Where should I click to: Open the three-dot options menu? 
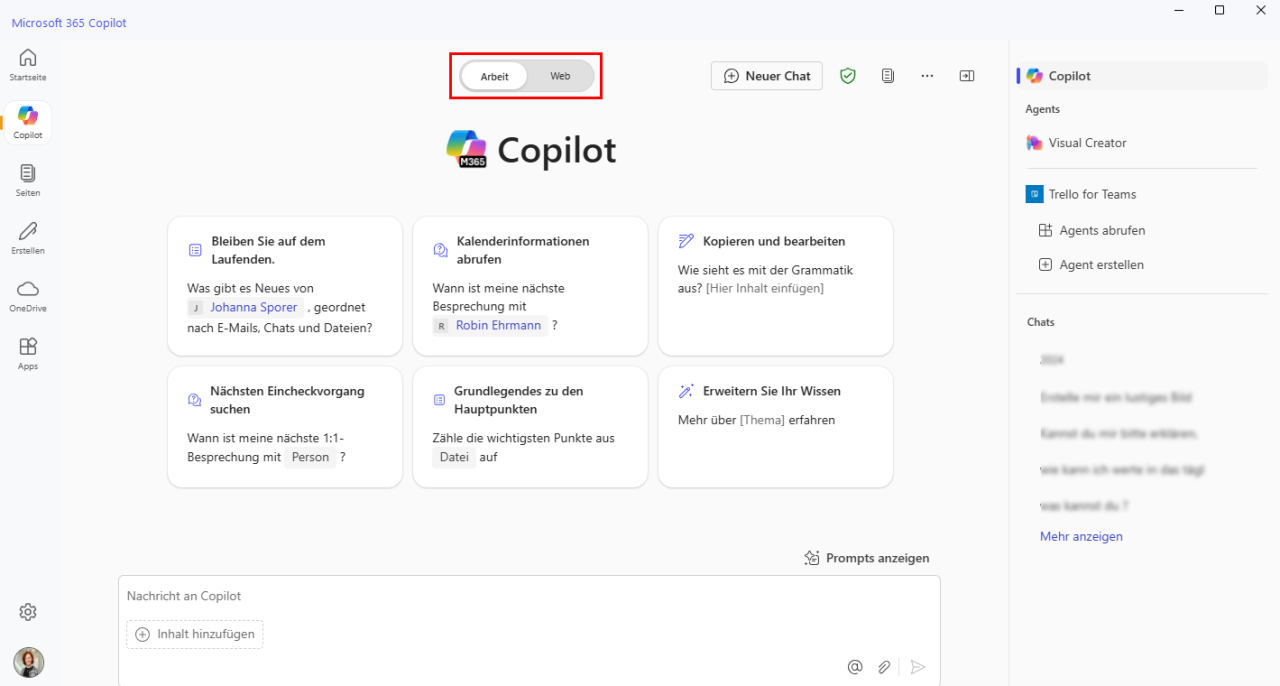tap(927, 75)
